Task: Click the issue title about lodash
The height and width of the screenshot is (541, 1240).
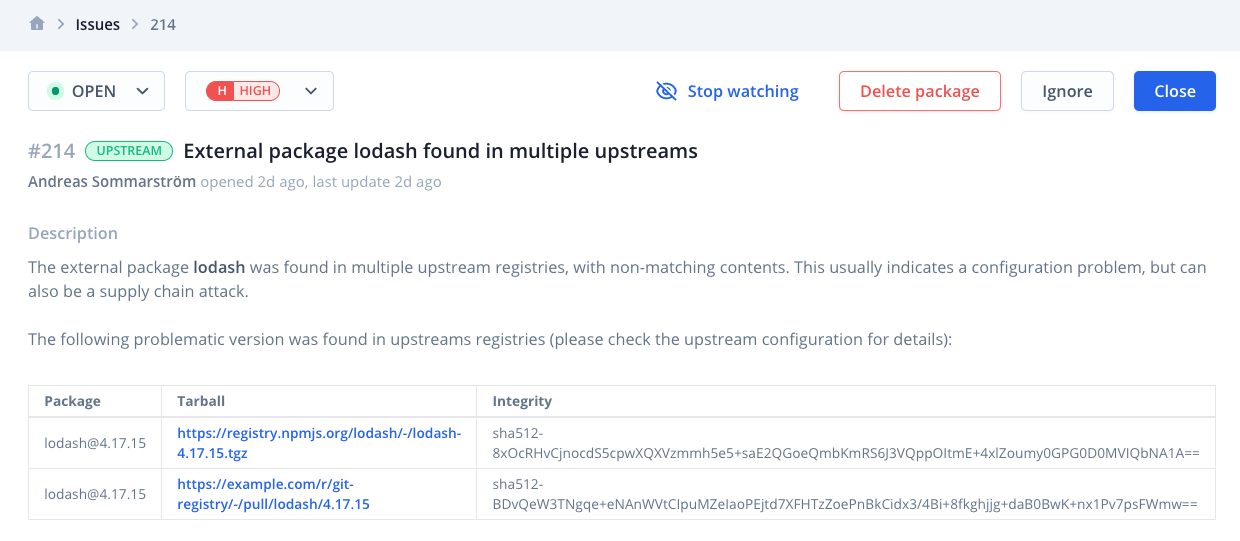Action: tap(440, 151)
